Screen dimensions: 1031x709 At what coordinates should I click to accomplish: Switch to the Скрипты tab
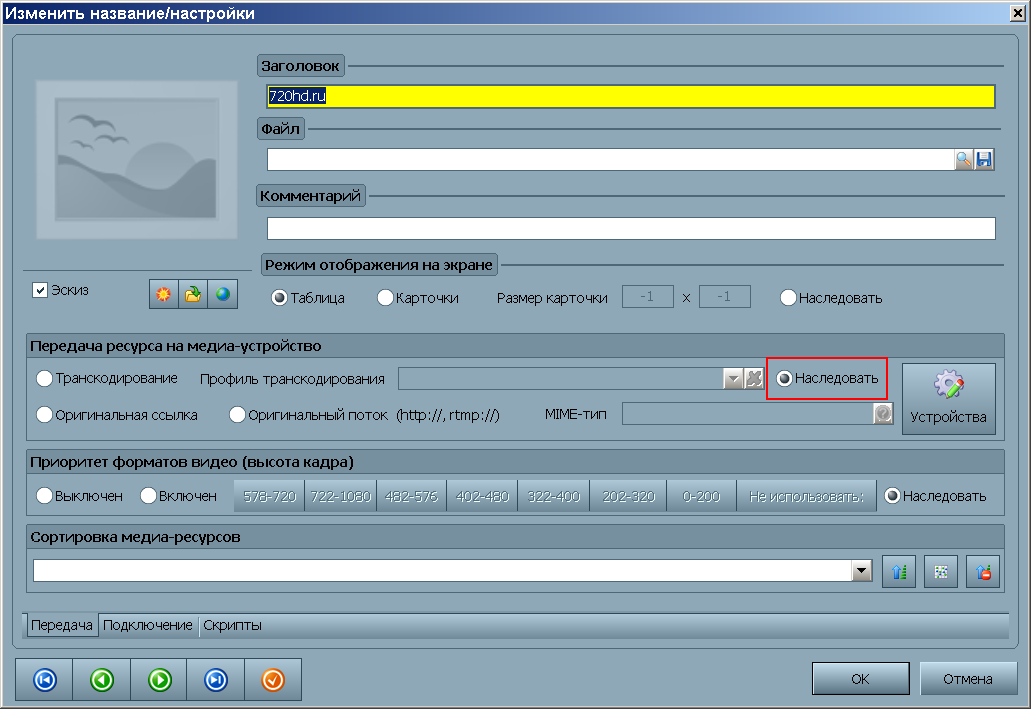232,625
